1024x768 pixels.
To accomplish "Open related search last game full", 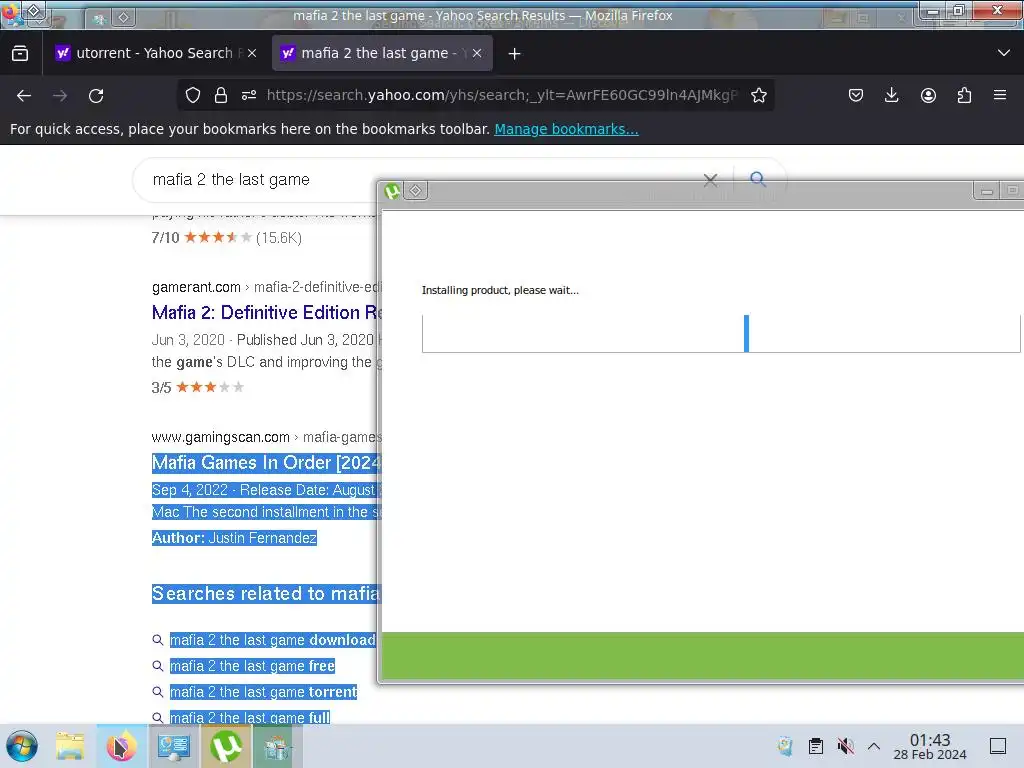I will coord(249,718).
